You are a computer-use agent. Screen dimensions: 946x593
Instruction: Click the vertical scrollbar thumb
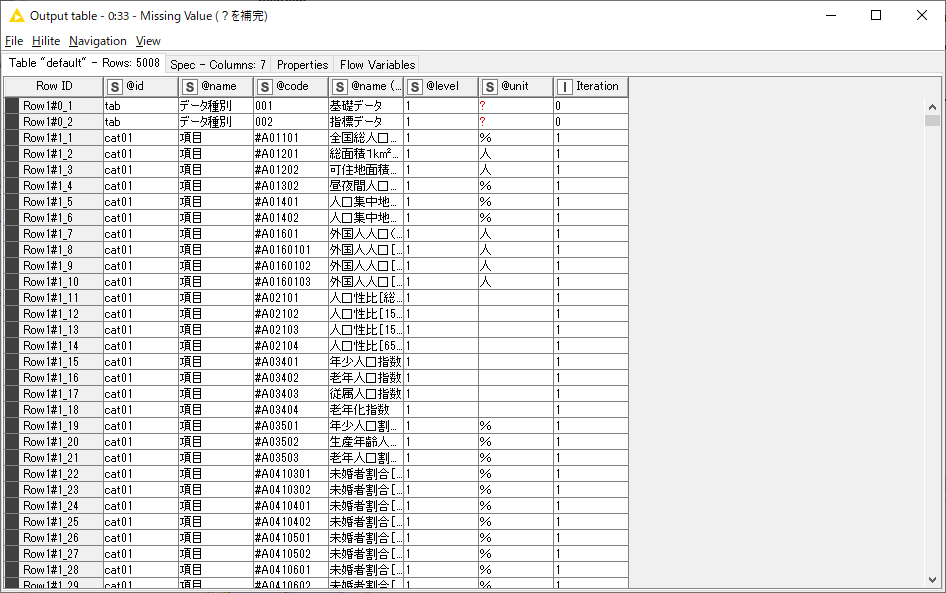932,120
